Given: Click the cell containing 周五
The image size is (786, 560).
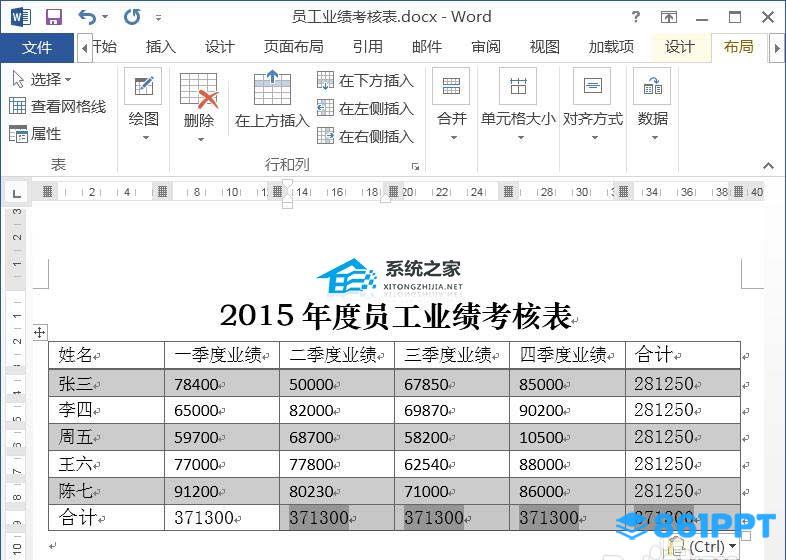Looking at the screenshot, I should 107,437.
